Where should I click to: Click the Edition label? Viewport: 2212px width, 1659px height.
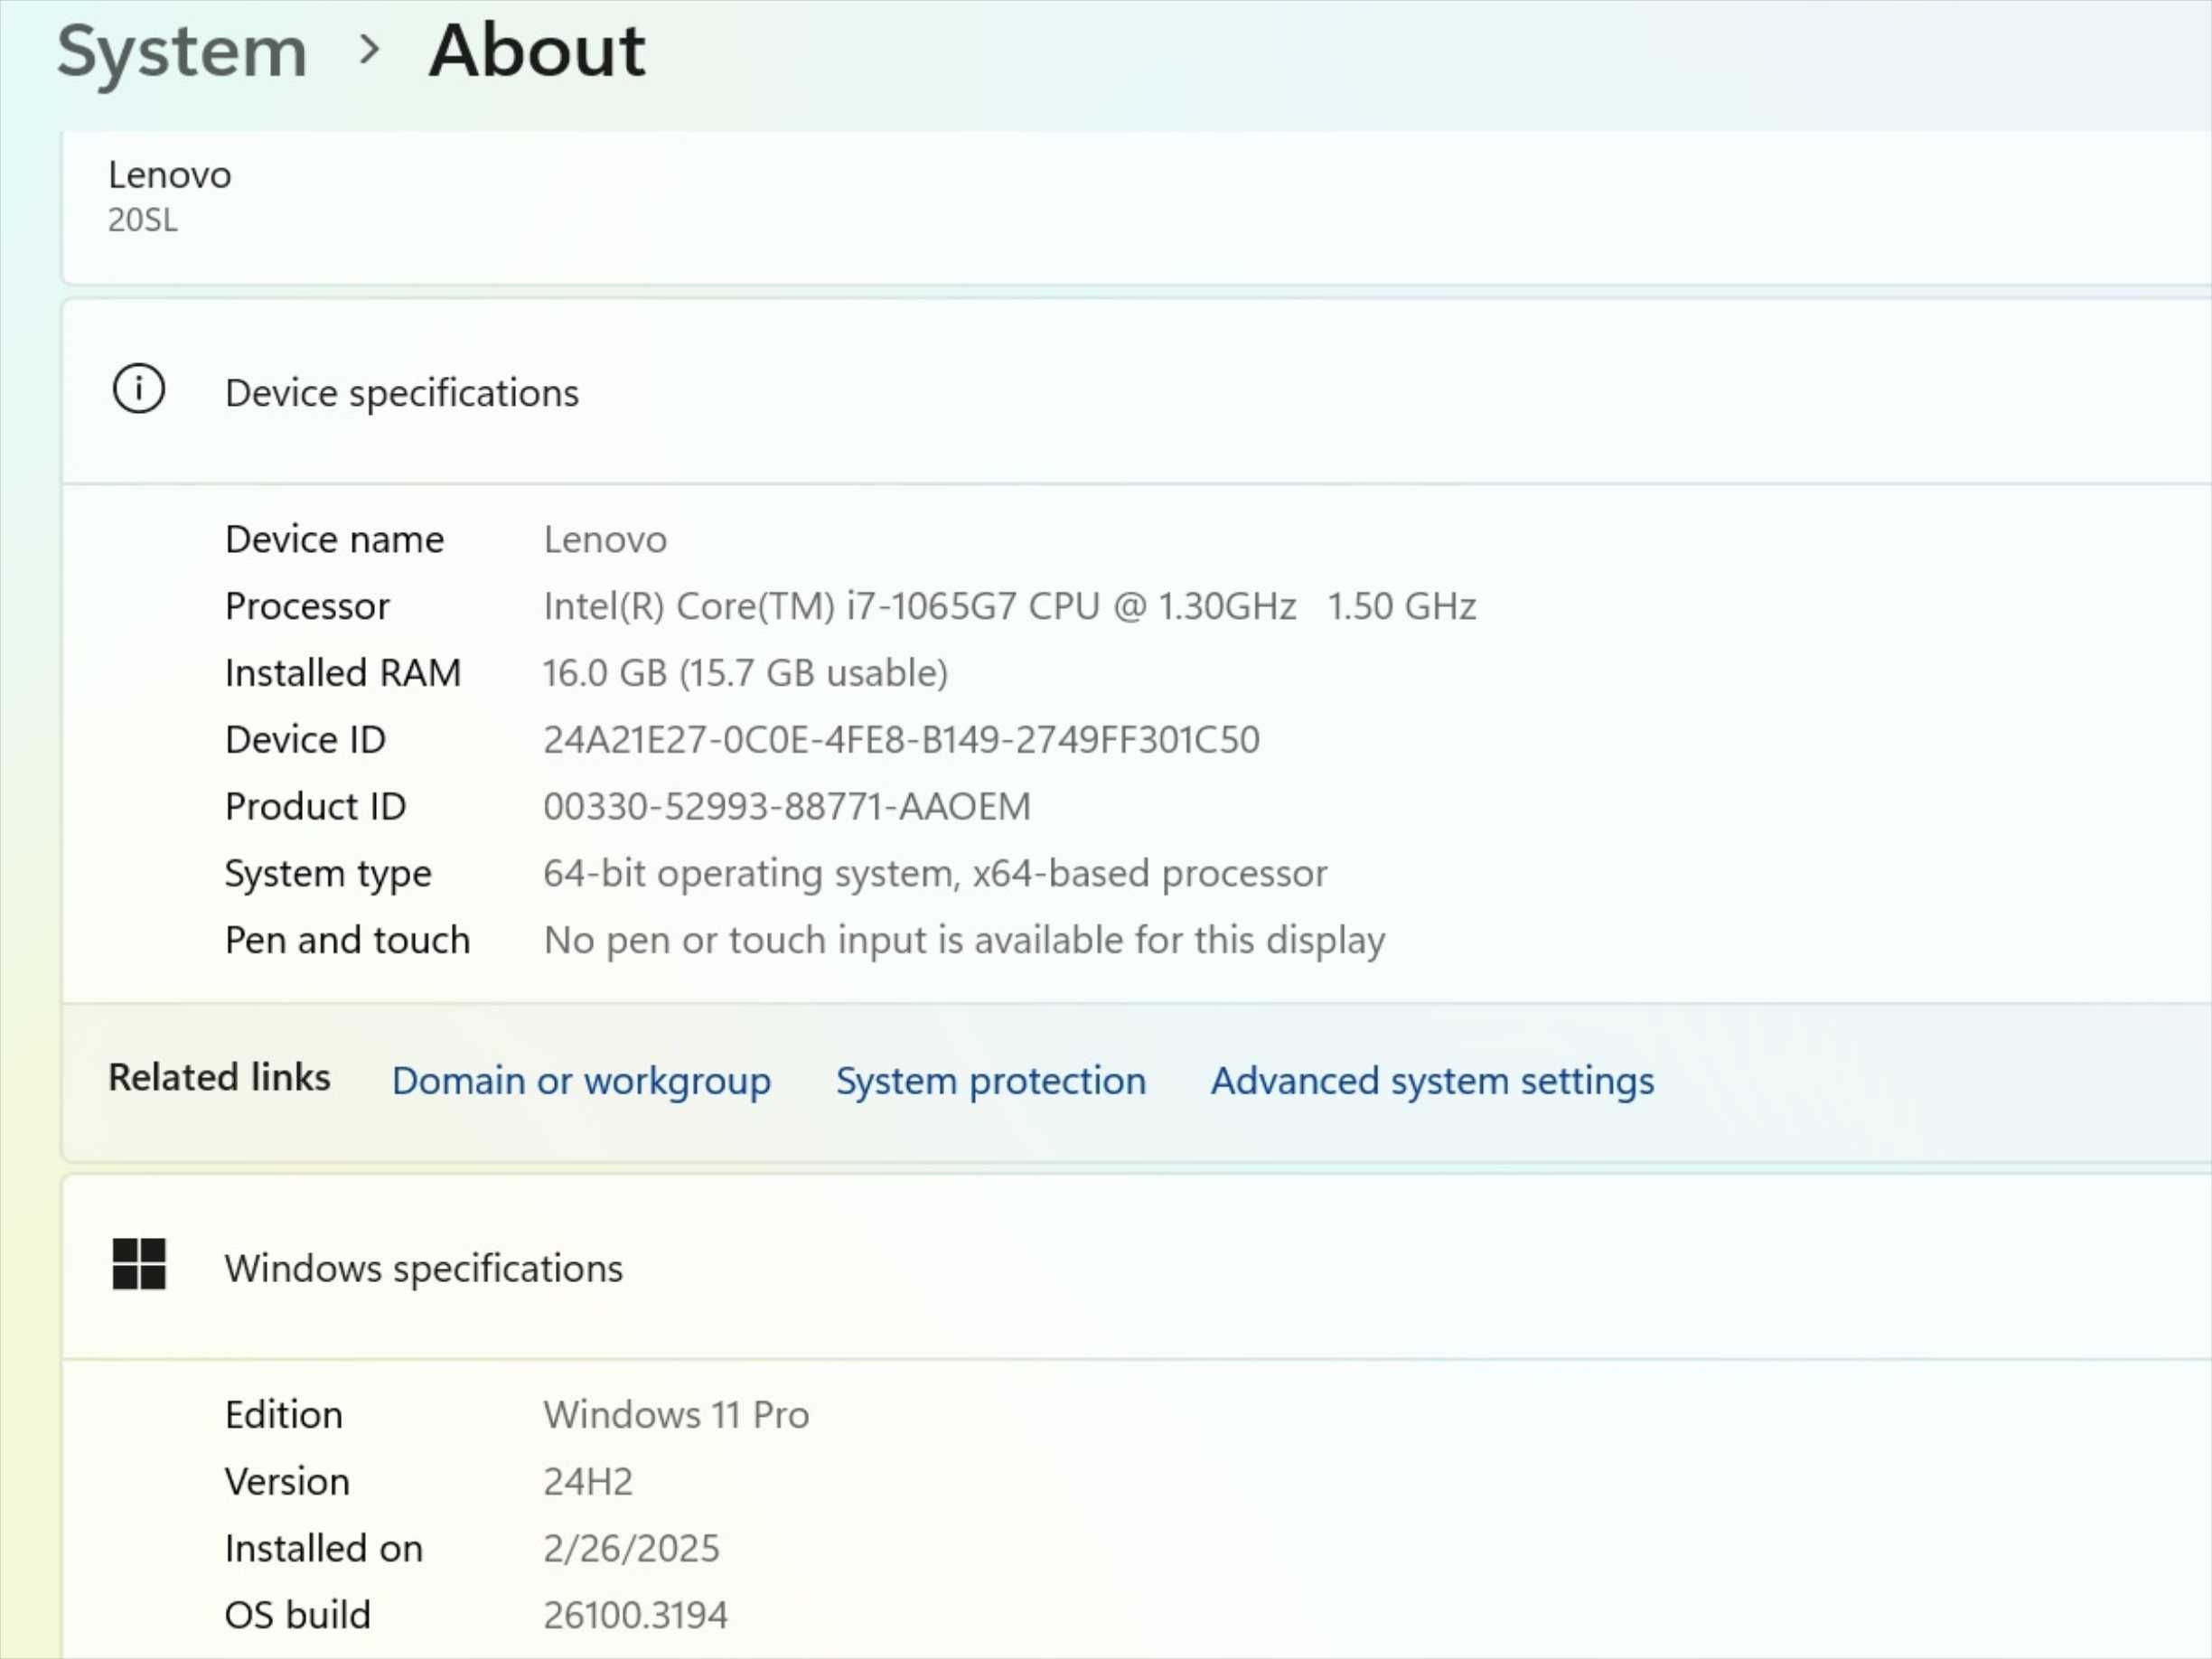click(x=284, y=1415)
